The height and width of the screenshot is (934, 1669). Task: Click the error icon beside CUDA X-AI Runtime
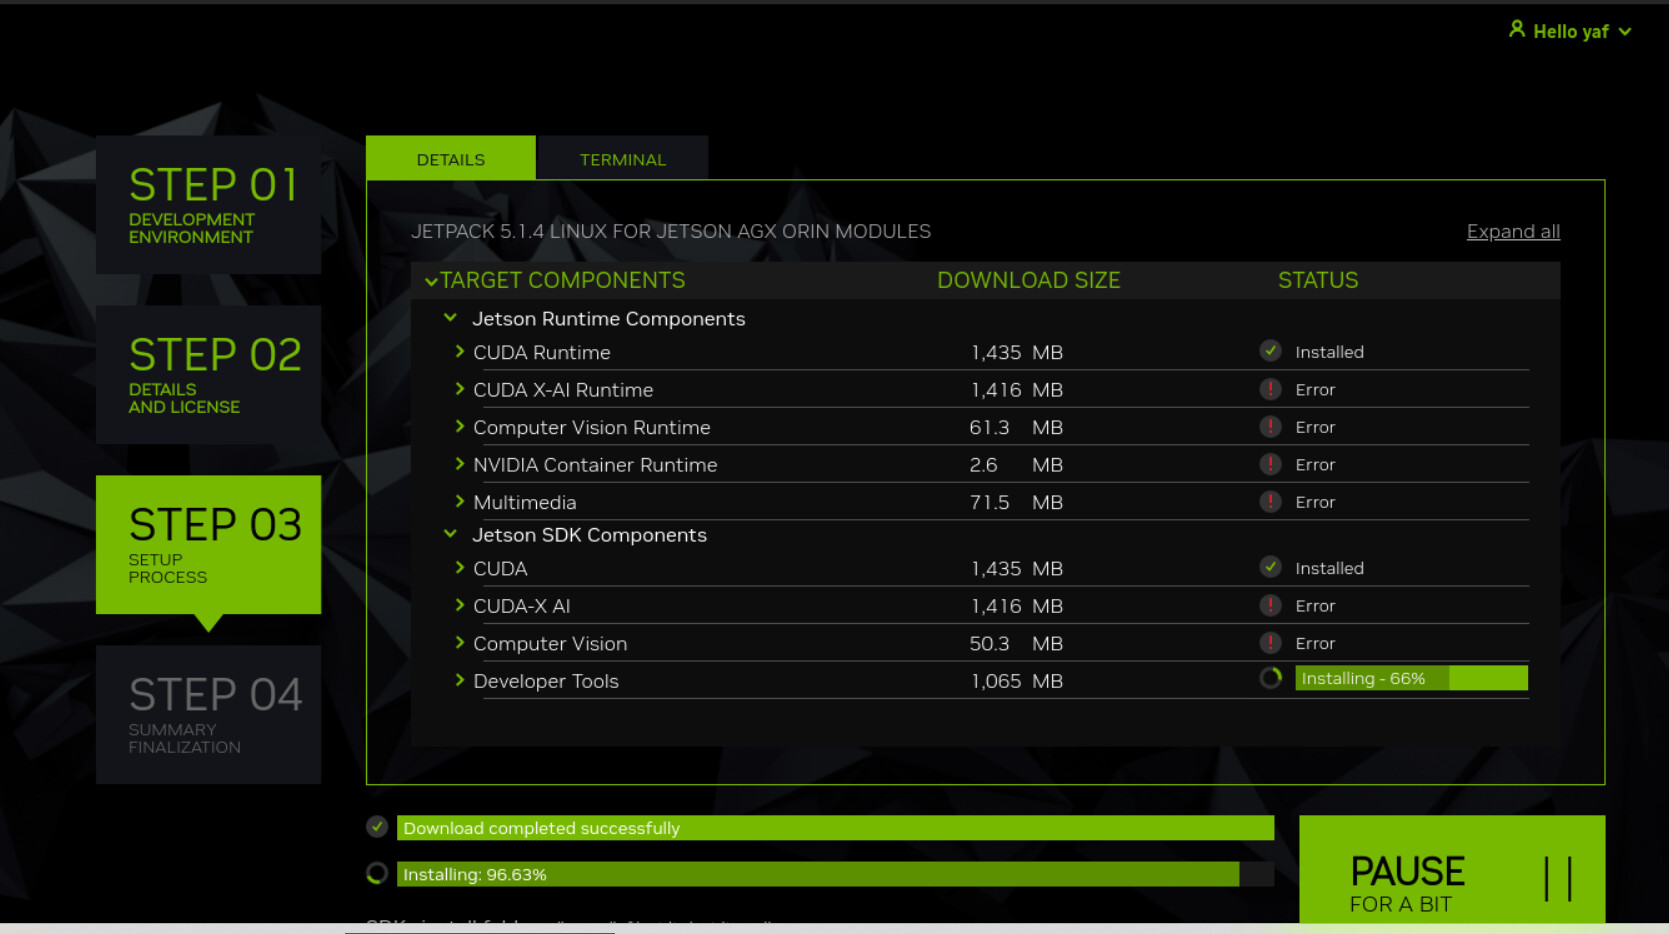(1270, 390)
